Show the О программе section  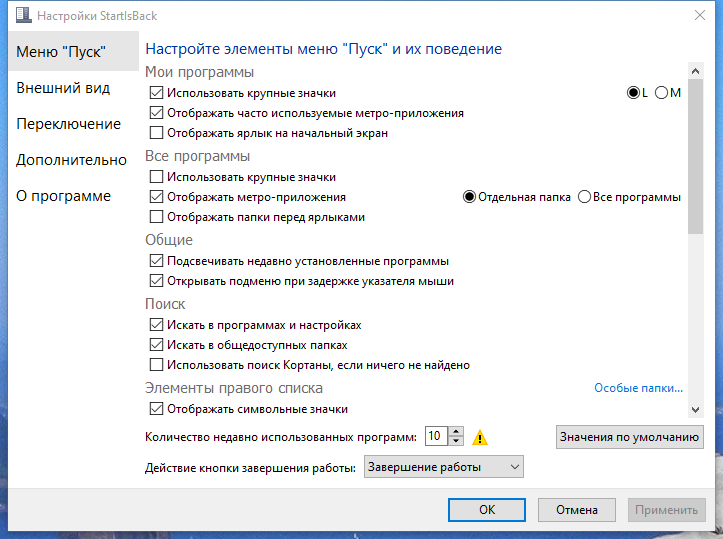63,195
